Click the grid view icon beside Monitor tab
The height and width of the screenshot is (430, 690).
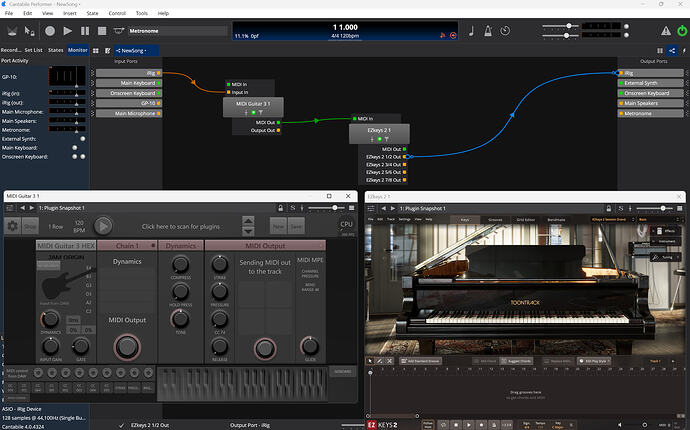[x=95, y=51]
